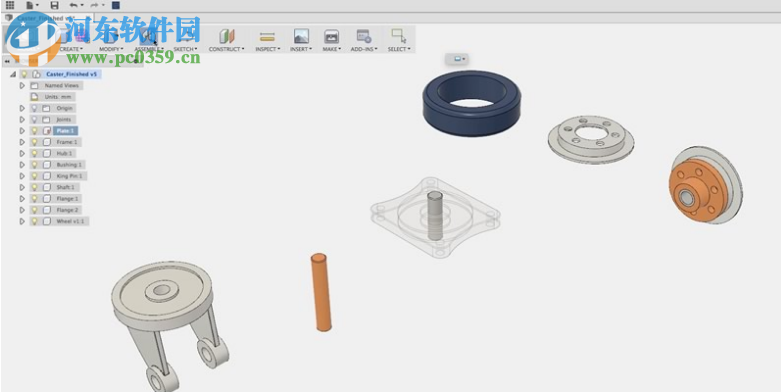This screenshot has width=781, height=392.
Task: Expand the Named Views folder
Action: pyautogui.click(x=22, y=86)
